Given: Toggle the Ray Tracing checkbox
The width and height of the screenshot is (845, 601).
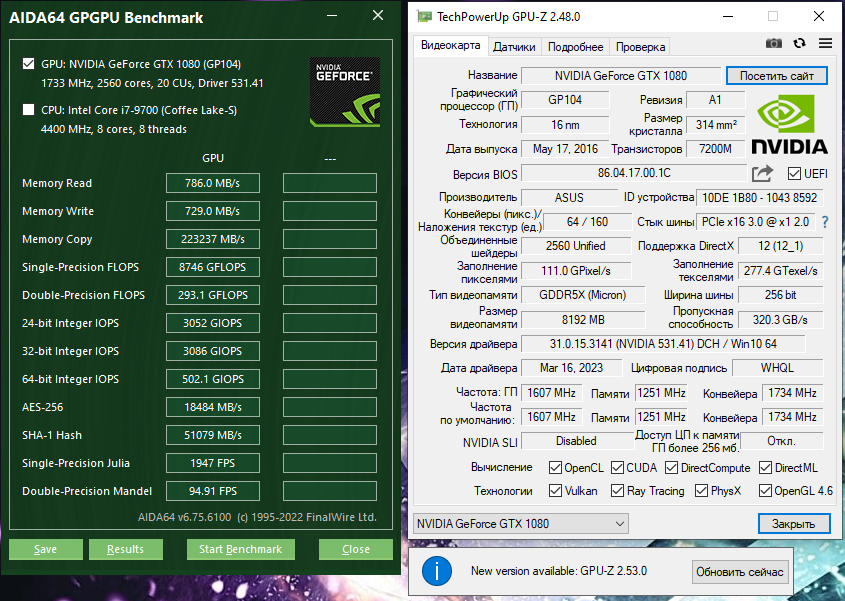Looking at the screenshot, I should click(618, 491).
